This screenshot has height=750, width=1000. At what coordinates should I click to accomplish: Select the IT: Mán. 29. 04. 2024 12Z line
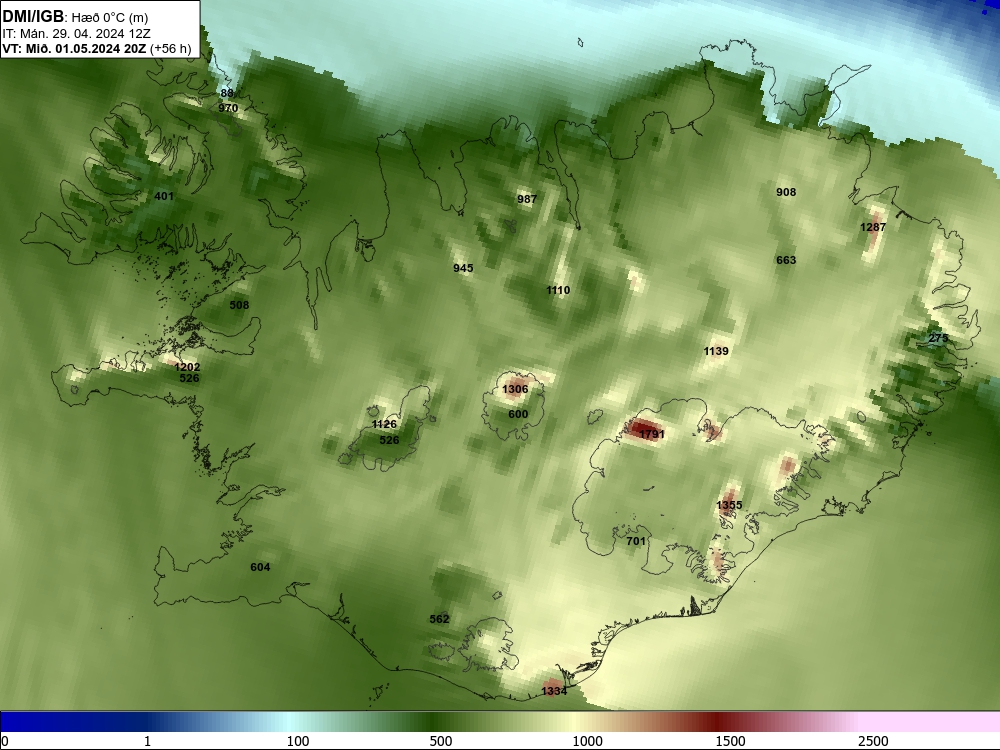[x=77, y=33]
